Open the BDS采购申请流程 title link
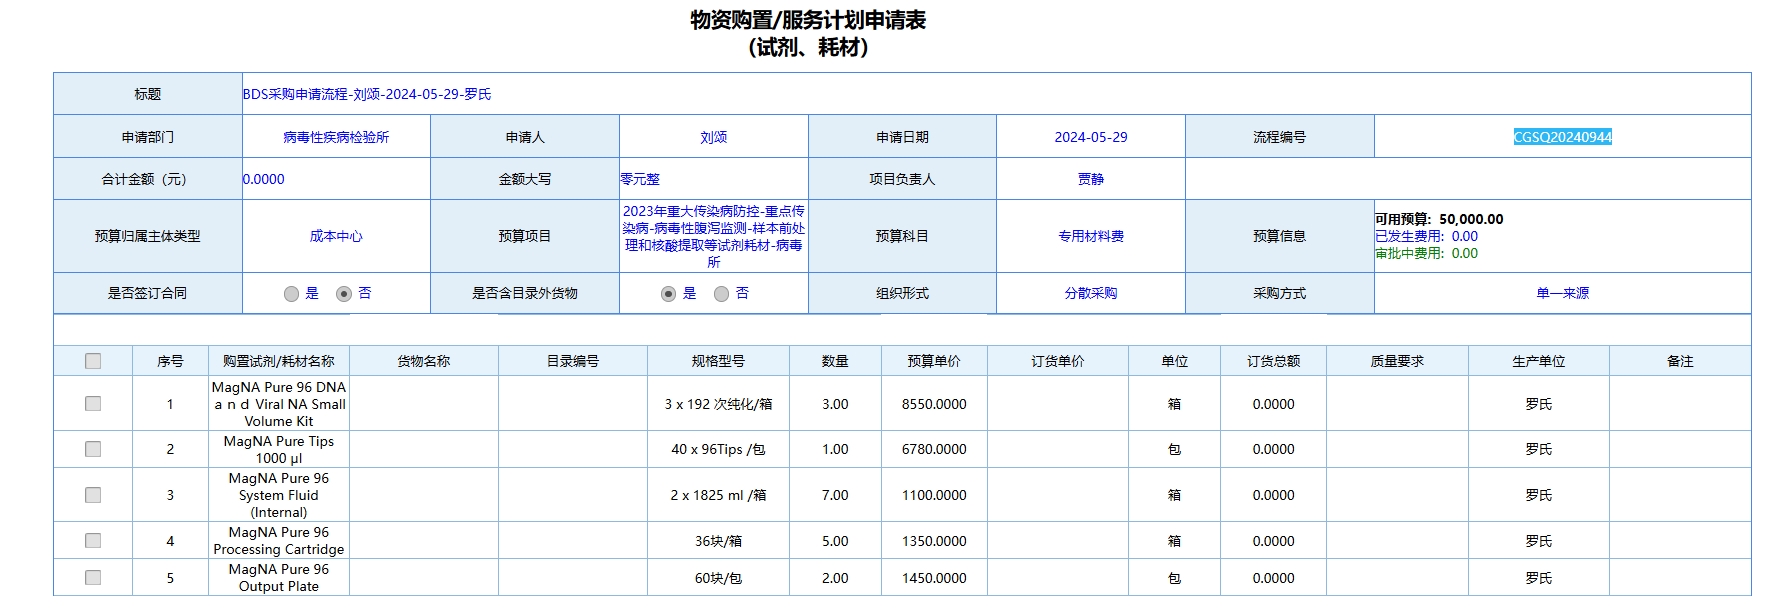Viewport: 1772px width, 613px height. [x=367, y=94]
